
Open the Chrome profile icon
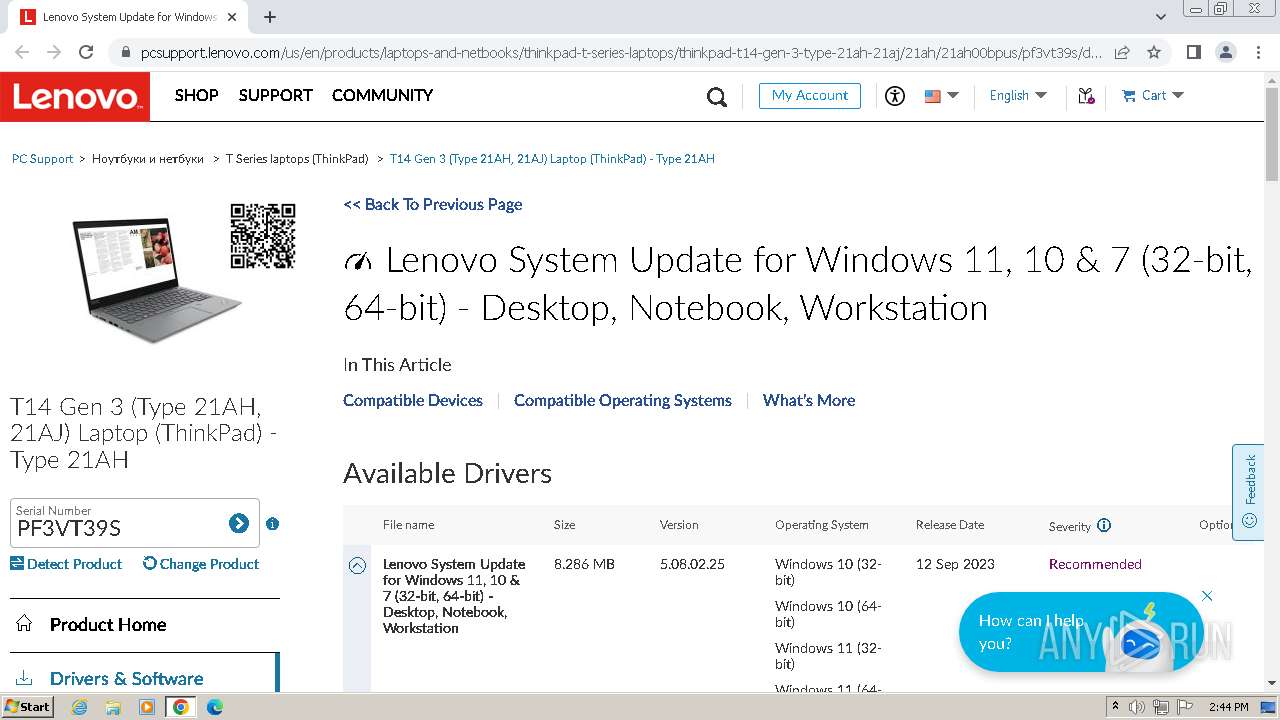1225,52
